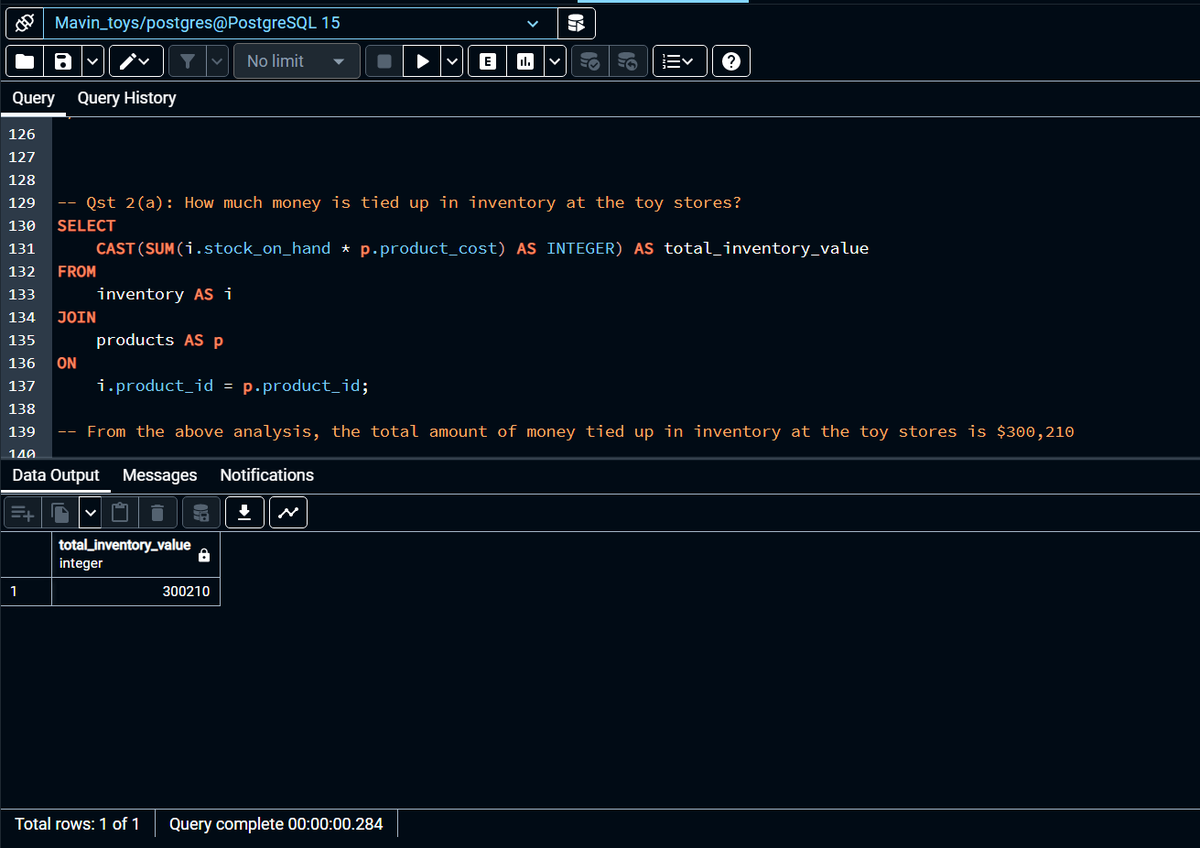
Task: Open the Edit pencil menu
Action: pos(134,62)
